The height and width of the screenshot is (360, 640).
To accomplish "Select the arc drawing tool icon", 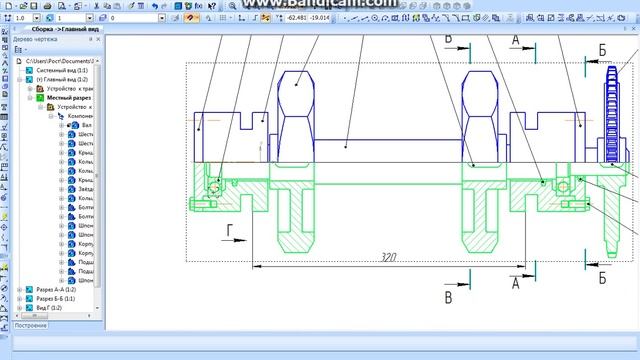I will (x=385, y=18).
